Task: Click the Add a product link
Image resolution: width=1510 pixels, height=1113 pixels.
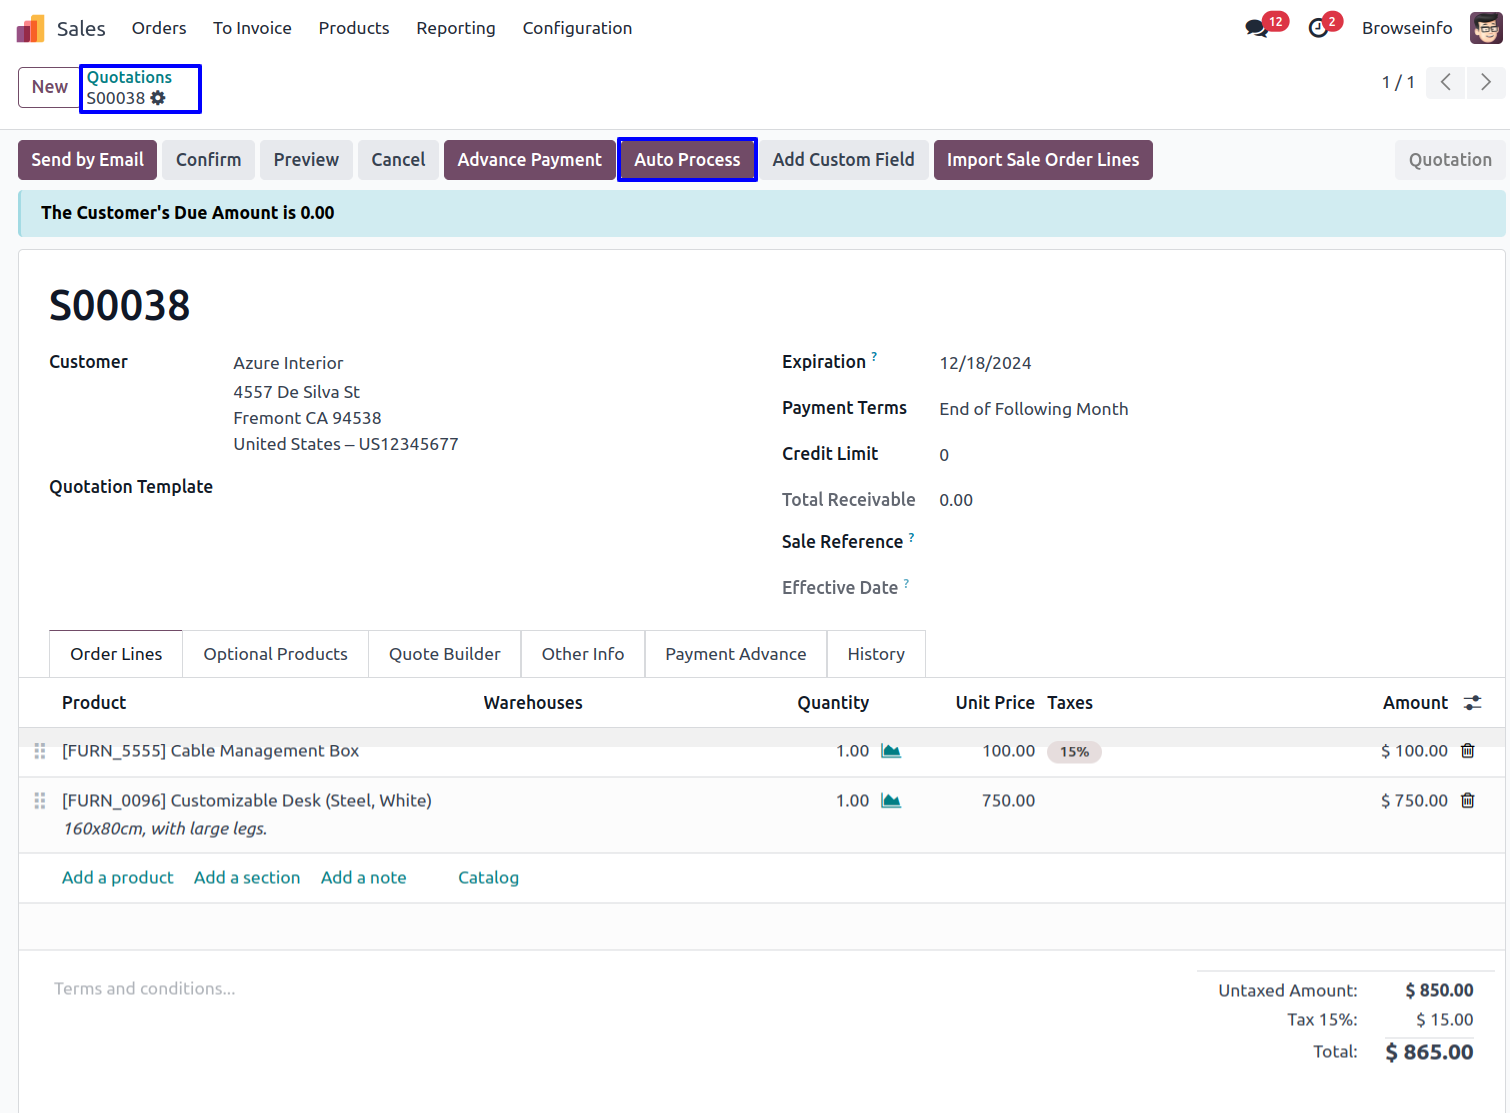Action: coord(117,877)
